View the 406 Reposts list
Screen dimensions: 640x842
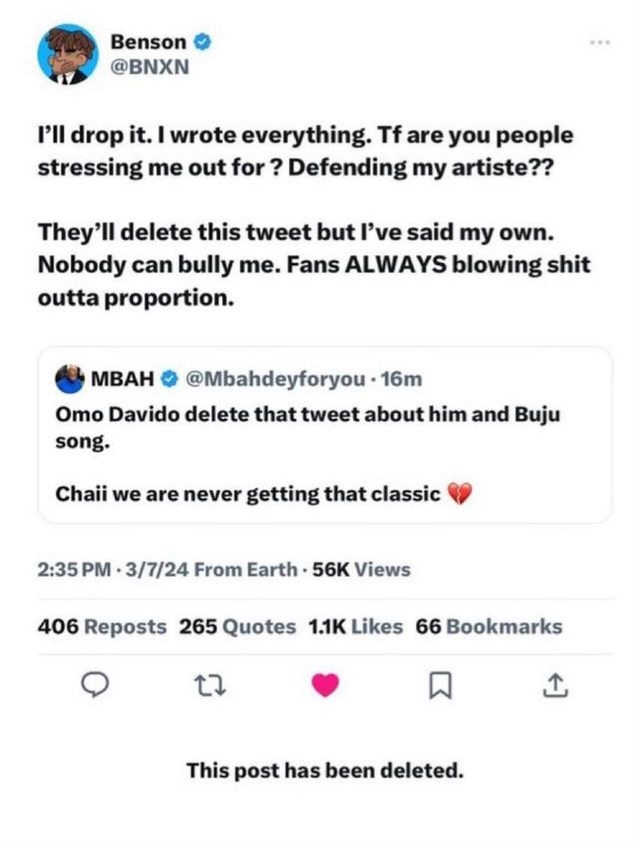tap(102, 627)
